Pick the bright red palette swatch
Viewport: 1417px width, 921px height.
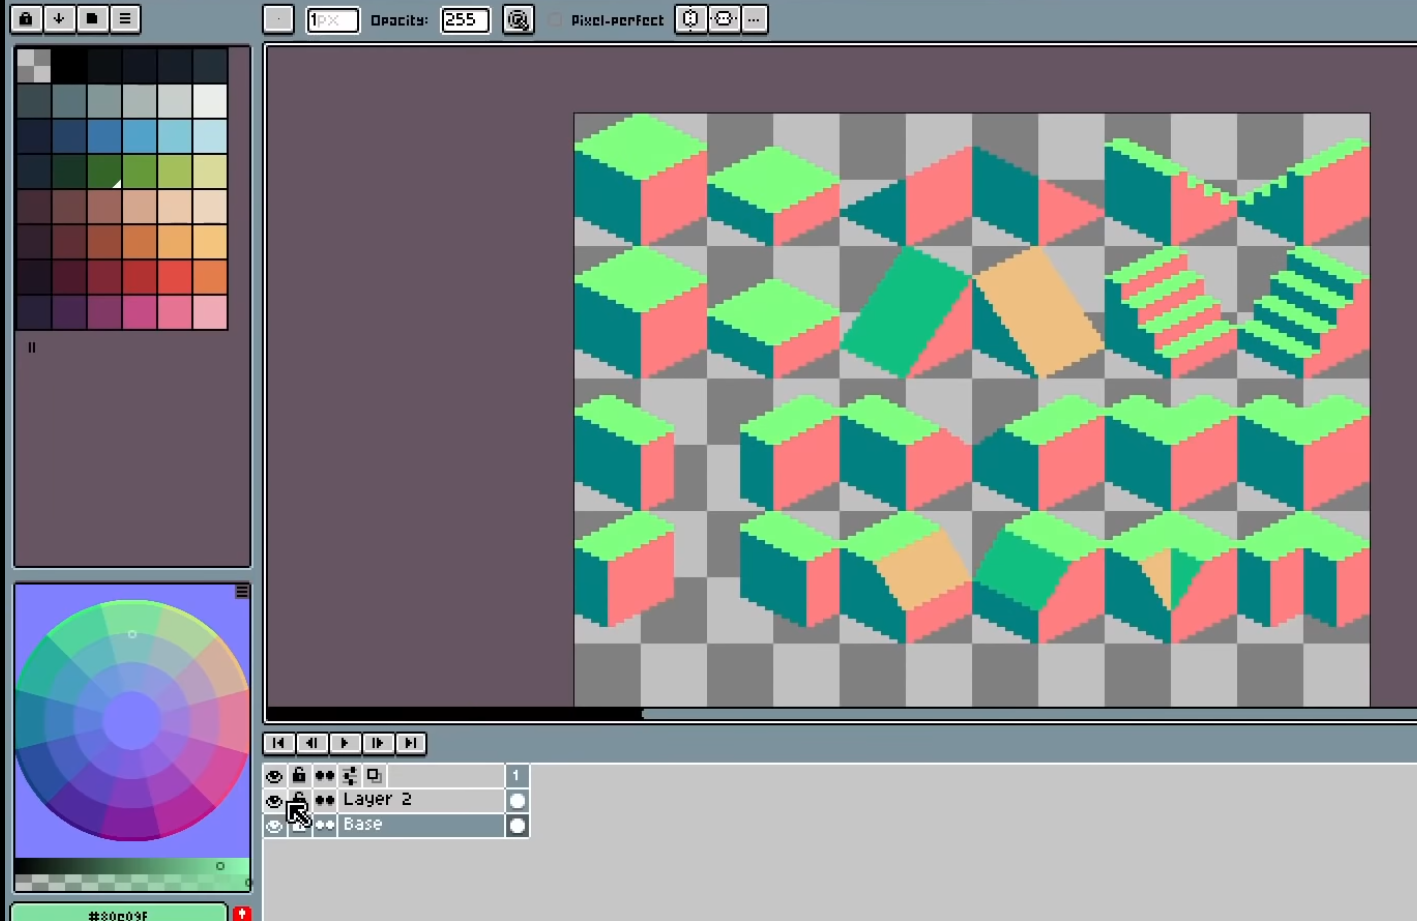click(x=175, y=277)
